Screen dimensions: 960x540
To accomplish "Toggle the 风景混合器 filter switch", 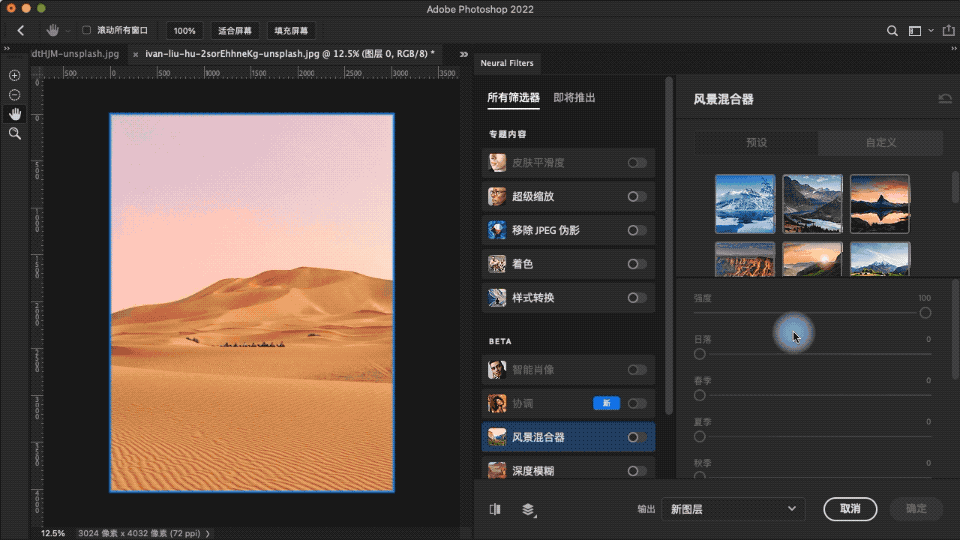I will pos(636,437).
